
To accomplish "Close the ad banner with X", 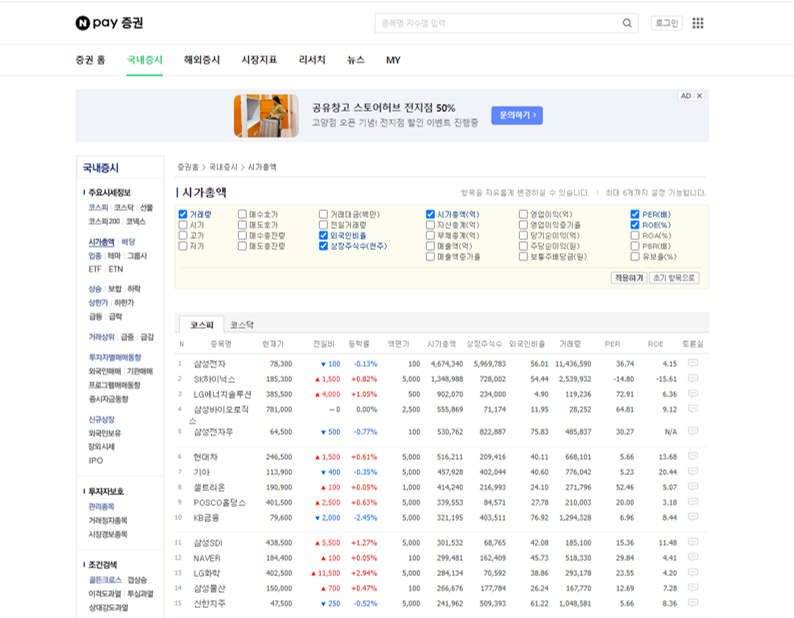I will [699, 96].
